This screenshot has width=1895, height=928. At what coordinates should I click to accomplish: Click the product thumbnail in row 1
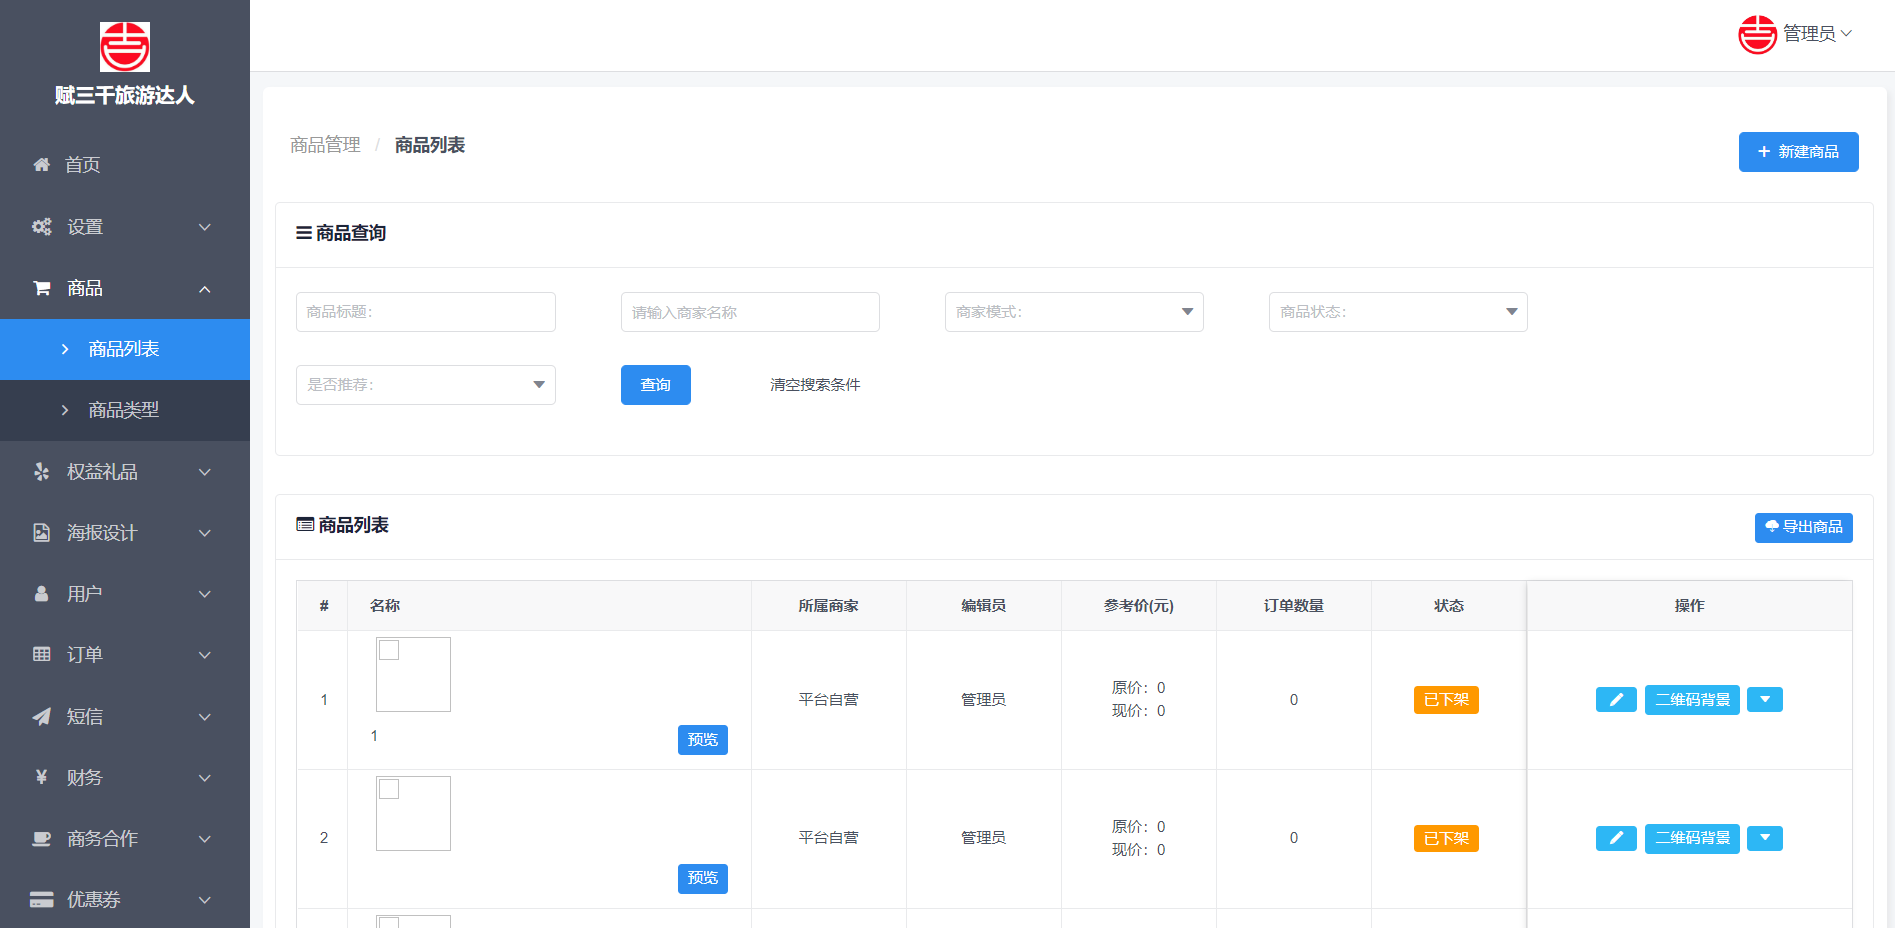click(413, 674)
